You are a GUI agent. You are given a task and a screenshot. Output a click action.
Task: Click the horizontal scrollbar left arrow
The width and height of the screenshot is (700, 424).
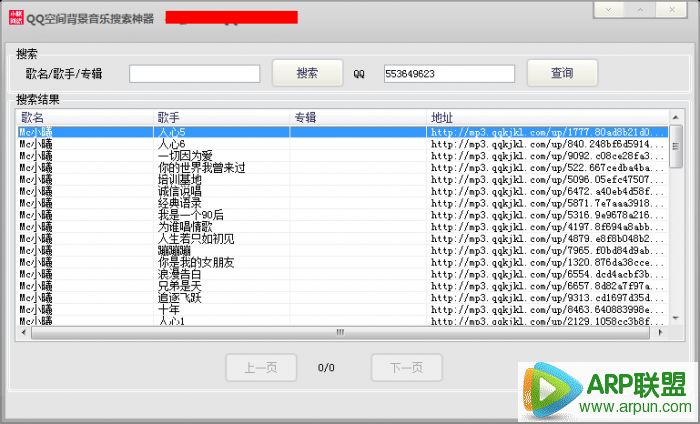pyautogui.click(x=23, y=332)
